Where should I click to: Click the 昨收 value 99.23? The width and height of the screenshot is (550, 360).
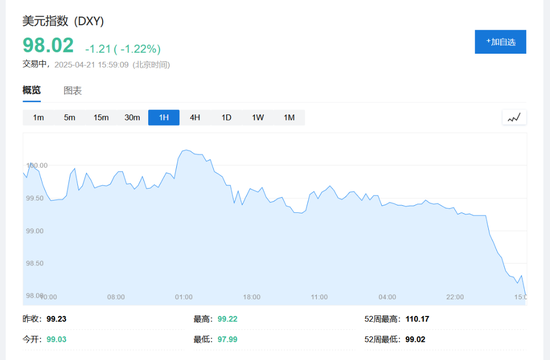click(56, 319)
